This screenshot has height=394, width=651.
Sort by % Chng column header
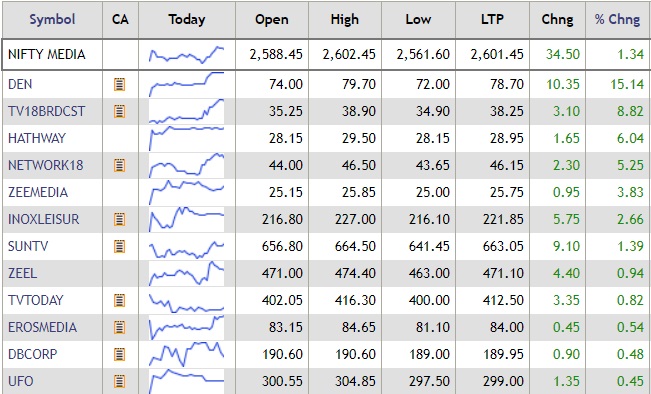click(617, 20)
